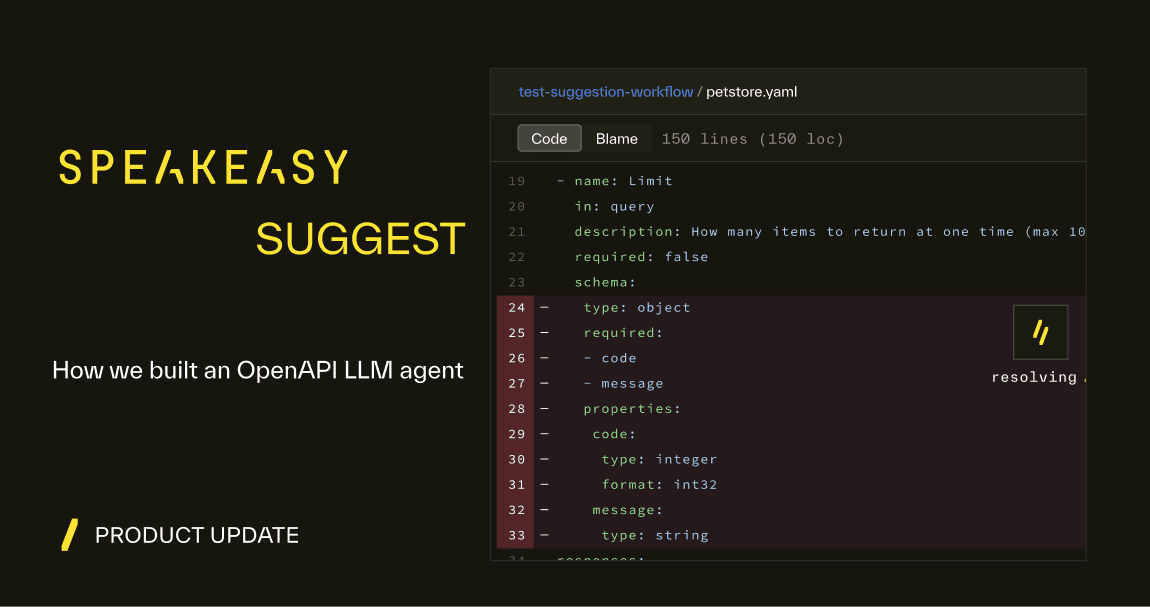Screen dimensions: 1150x607
Task: Select line number 22
Action: [x=516, y=257]
